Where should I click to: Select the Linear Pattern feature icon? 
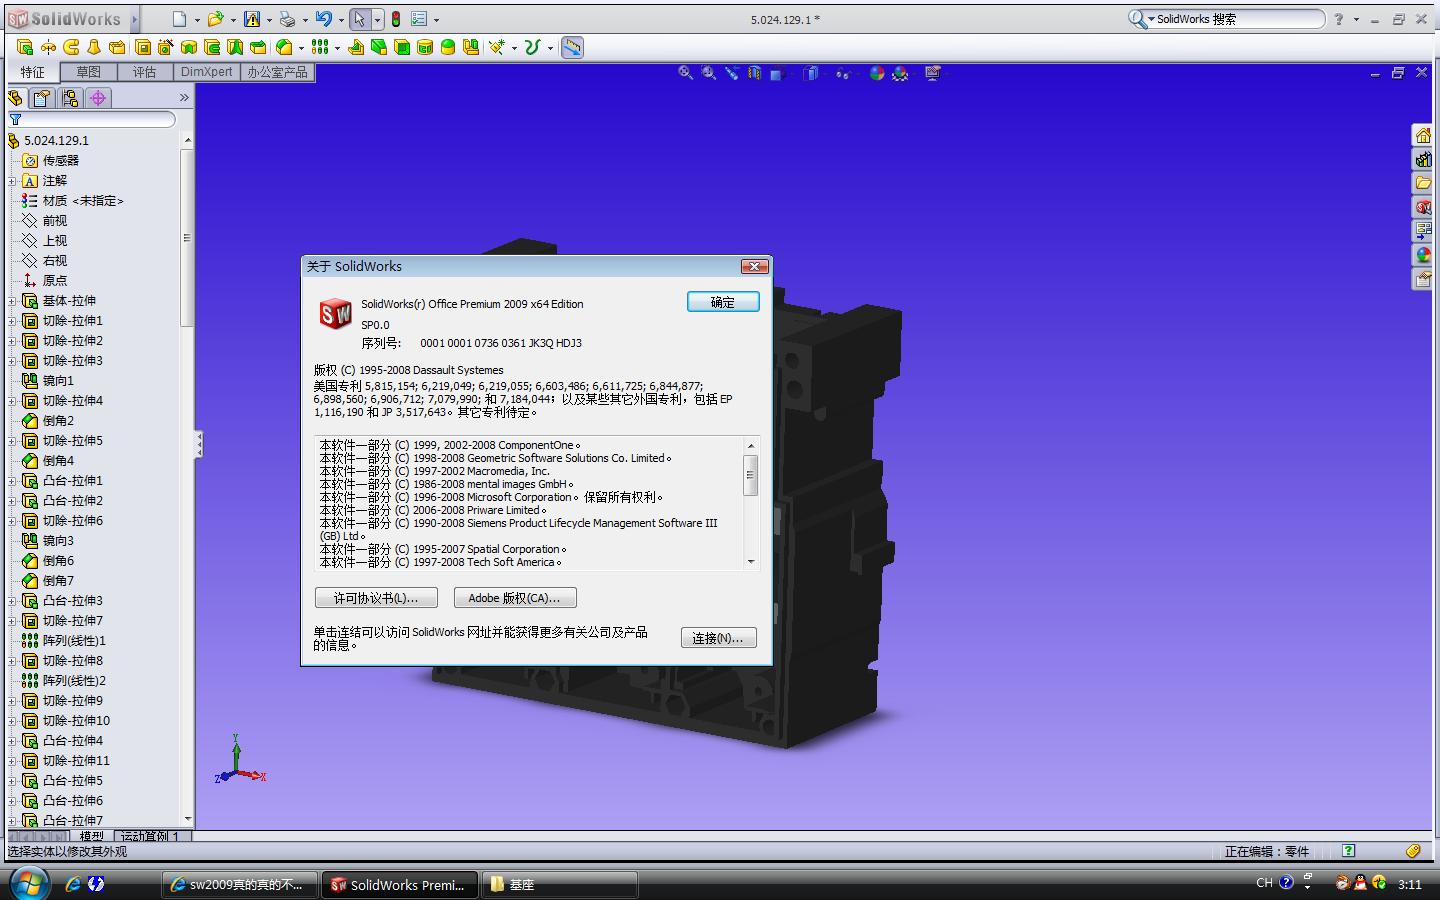coord(319,47)
